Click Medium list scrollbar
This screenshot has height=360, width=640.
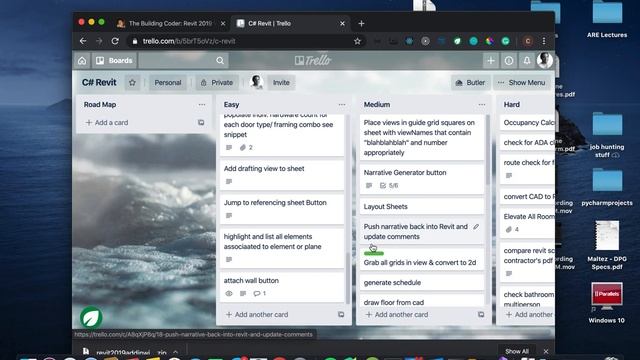(487, 149)
